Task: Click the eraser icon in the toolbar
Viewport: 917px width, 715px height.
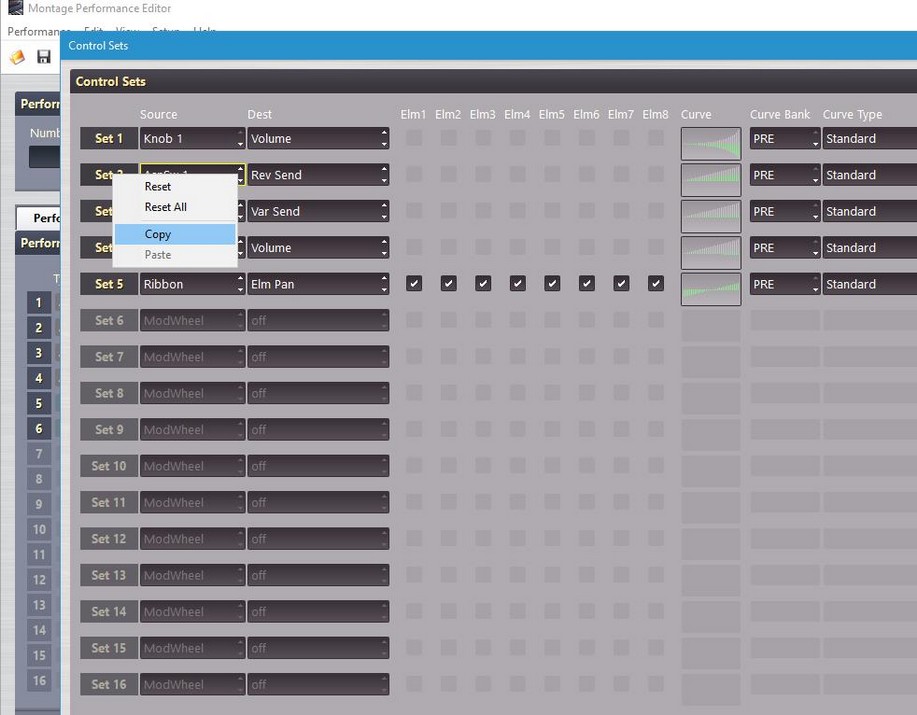Action: (17, 57)
